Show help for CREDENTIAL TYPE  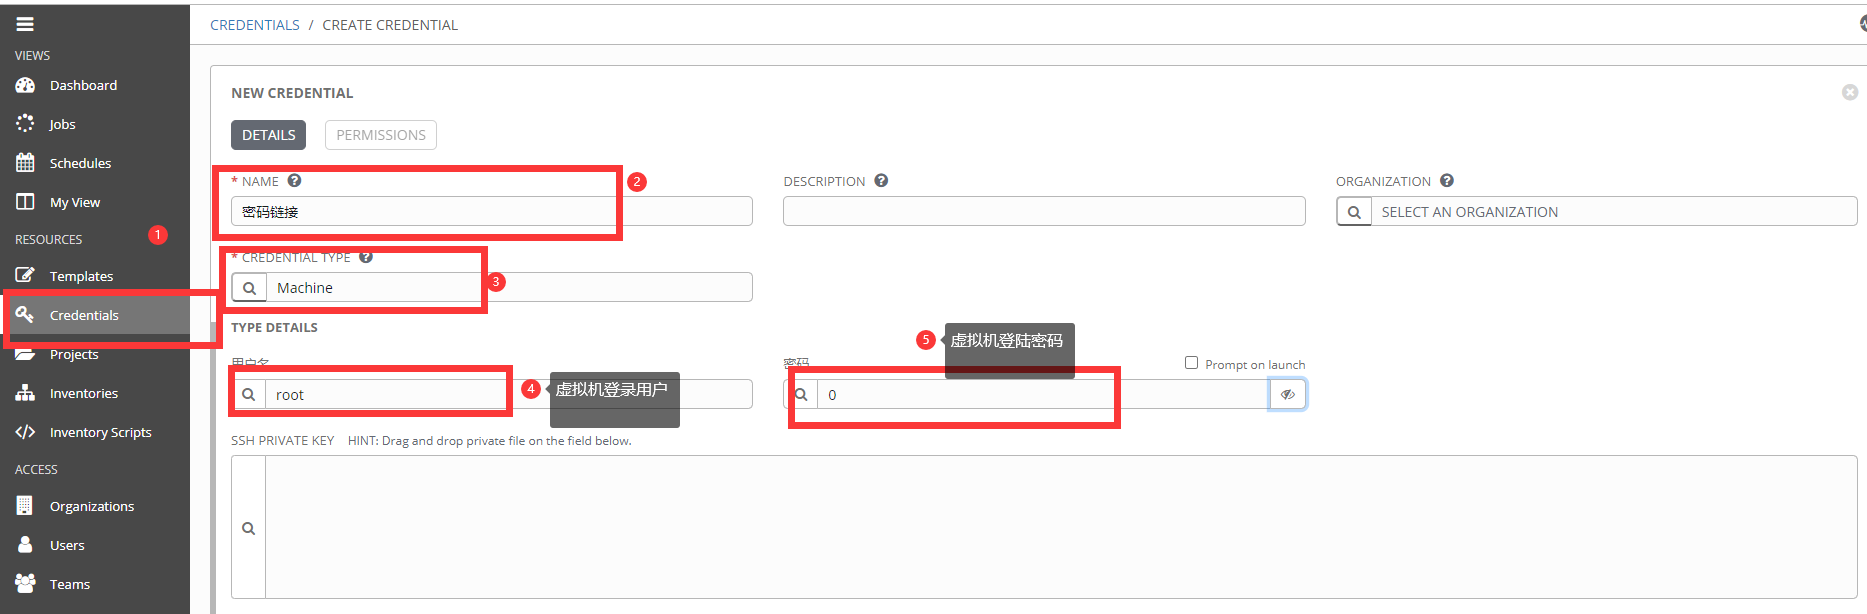click(366, 257)
